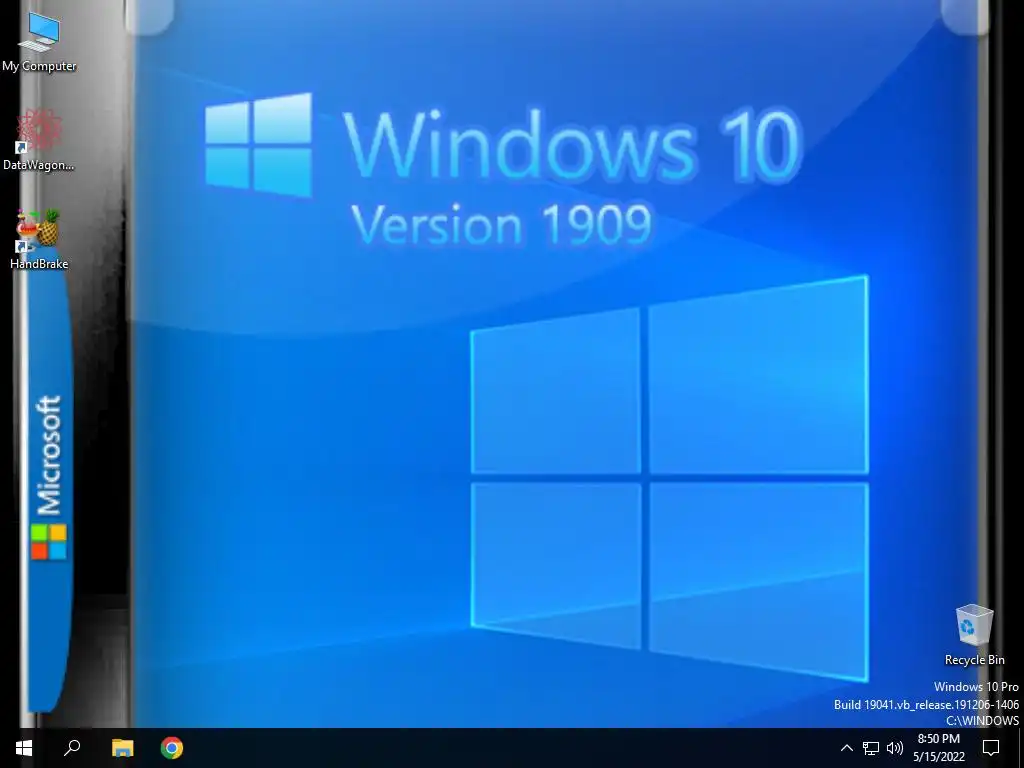
Task: Open taskbar search magnifier
Action: (72, 748)
